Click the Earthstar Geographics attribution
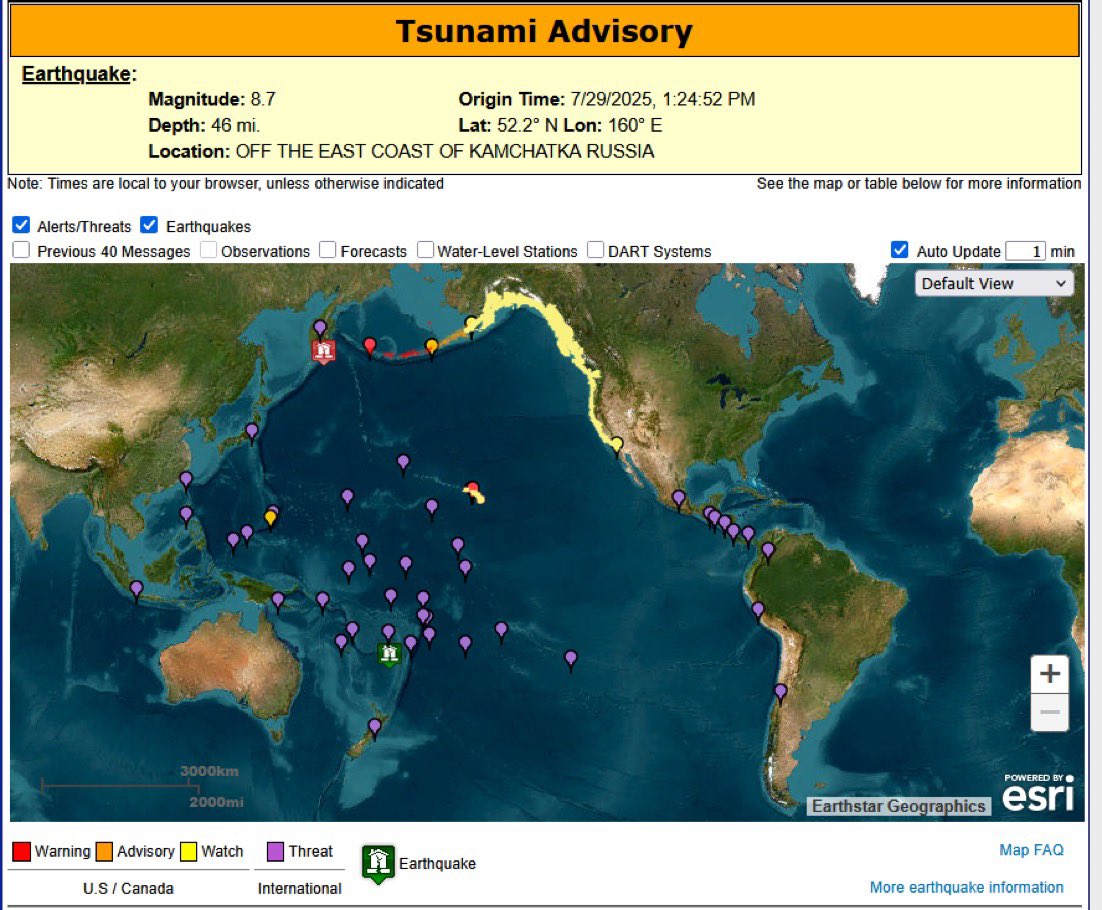The height and width of the screenshot is (910, 1102). 899,807
